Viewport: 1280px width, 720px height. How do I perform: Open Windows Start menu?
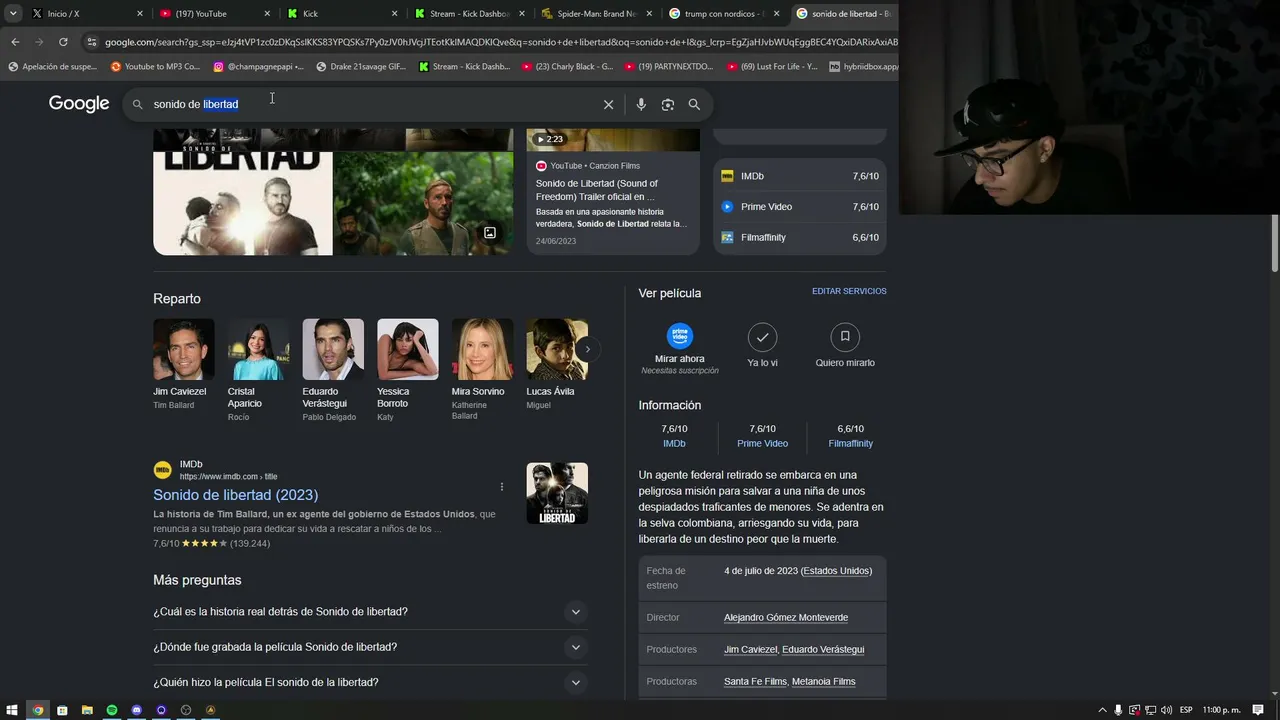point(12,710)
